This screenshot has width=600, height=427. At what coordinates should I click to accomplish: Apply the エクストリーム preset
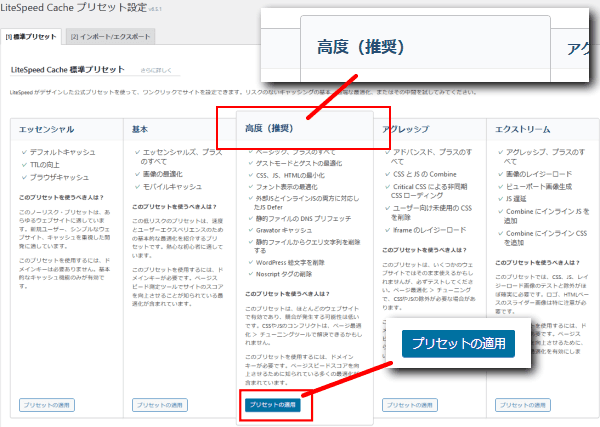[x=523, y=405]
